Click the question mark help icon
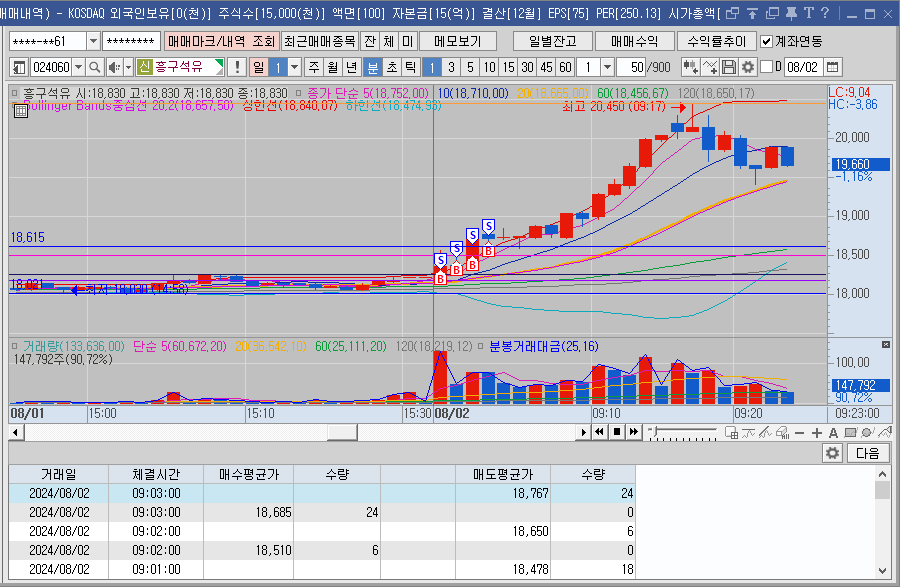This screenshot has height=587, width=900. click(x=825, y=13)
